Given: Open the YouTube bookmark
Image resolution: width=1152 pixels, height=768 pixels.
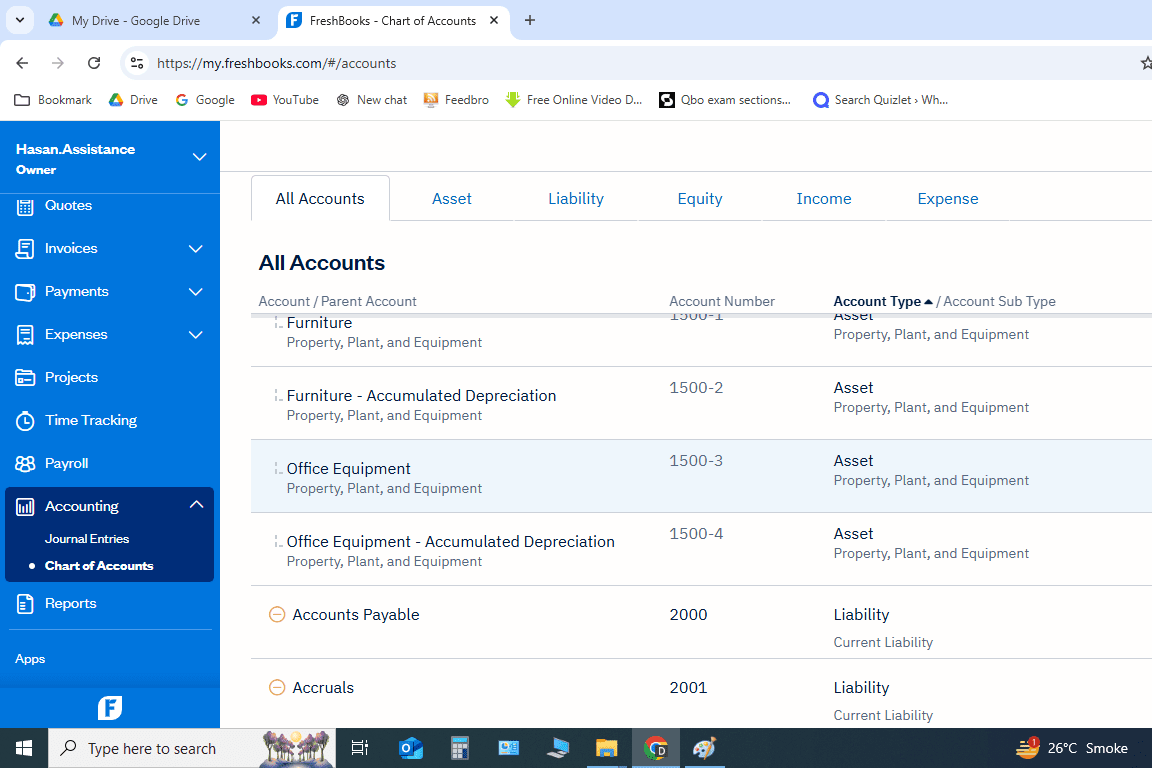Looking at the screenshot, I should 284,100.
